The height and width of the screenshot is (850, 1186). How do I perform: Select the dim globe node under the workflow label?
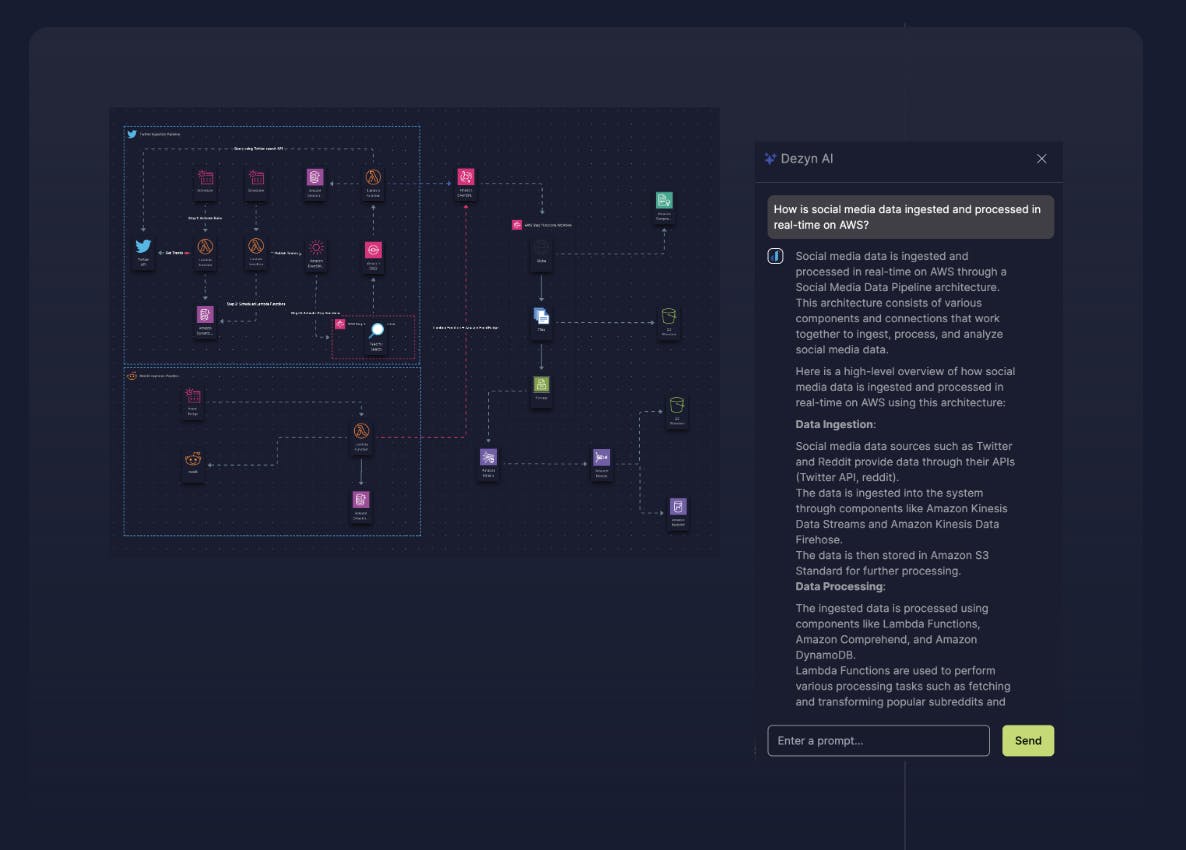coord(541,247)
